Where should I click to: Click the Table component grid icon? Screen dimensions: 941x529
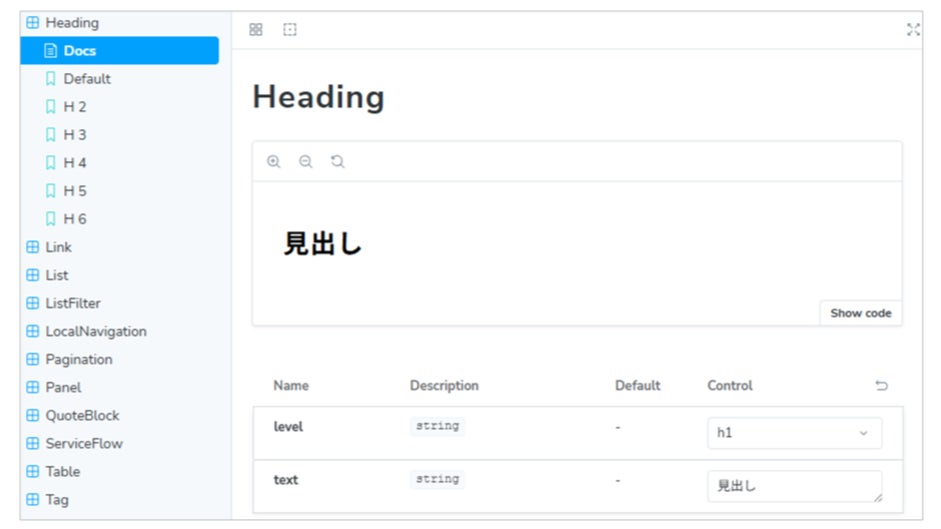[x=33, y=471]
